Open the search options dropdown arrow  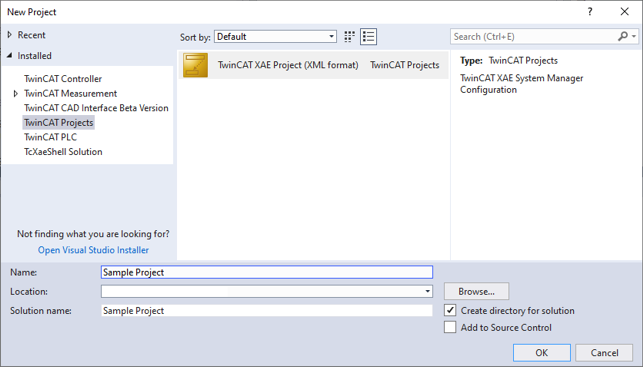point(634,36)
